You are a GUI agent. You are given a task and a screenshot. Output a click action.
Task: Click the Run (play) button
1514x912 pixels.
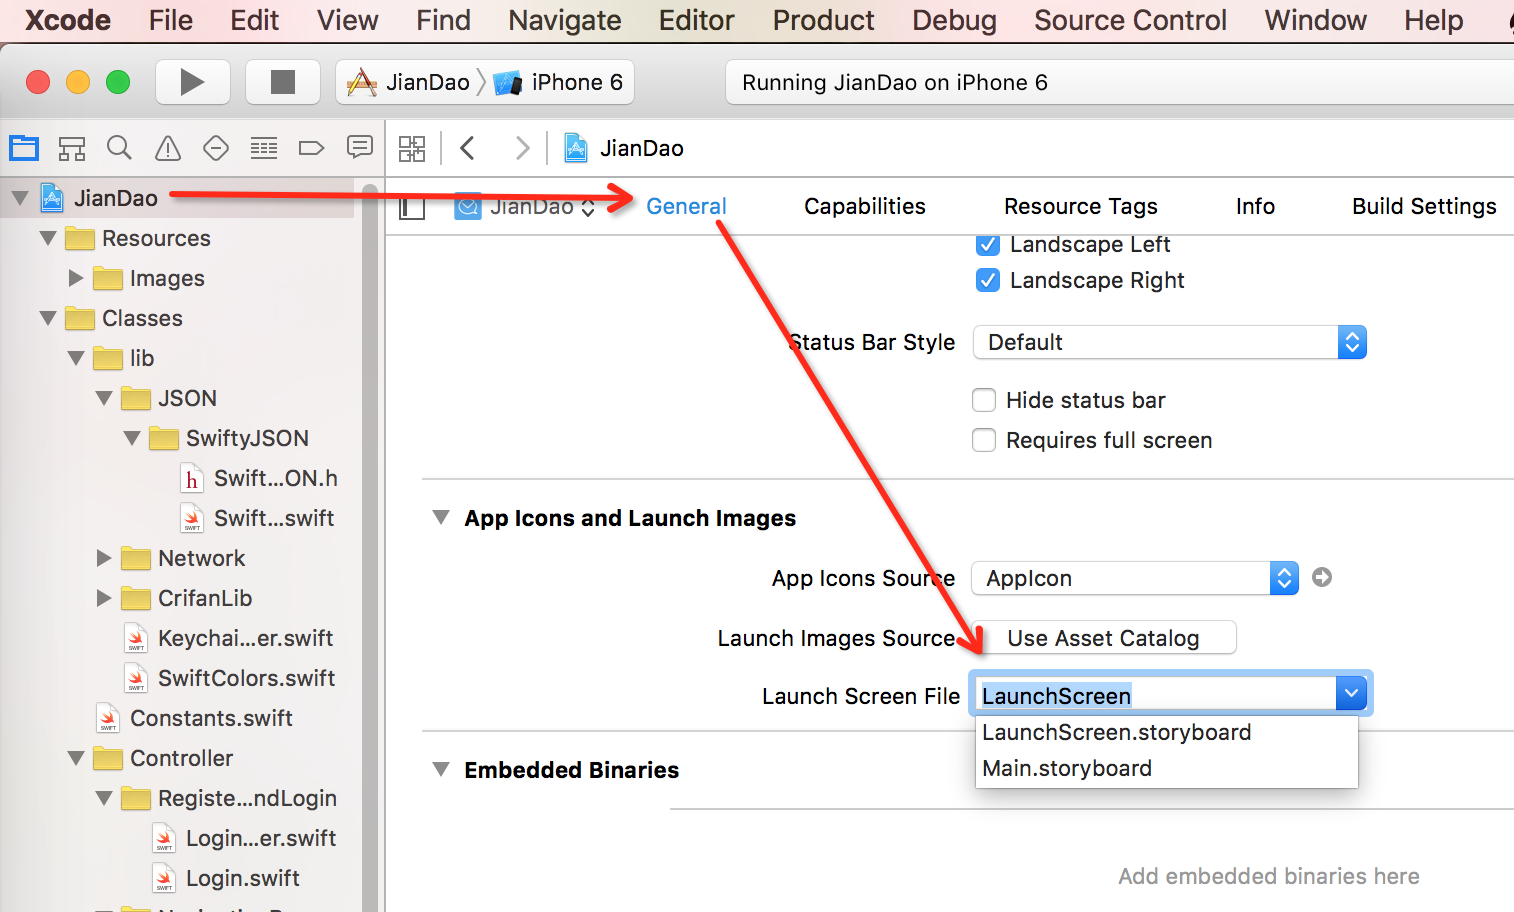pos(192,82)
